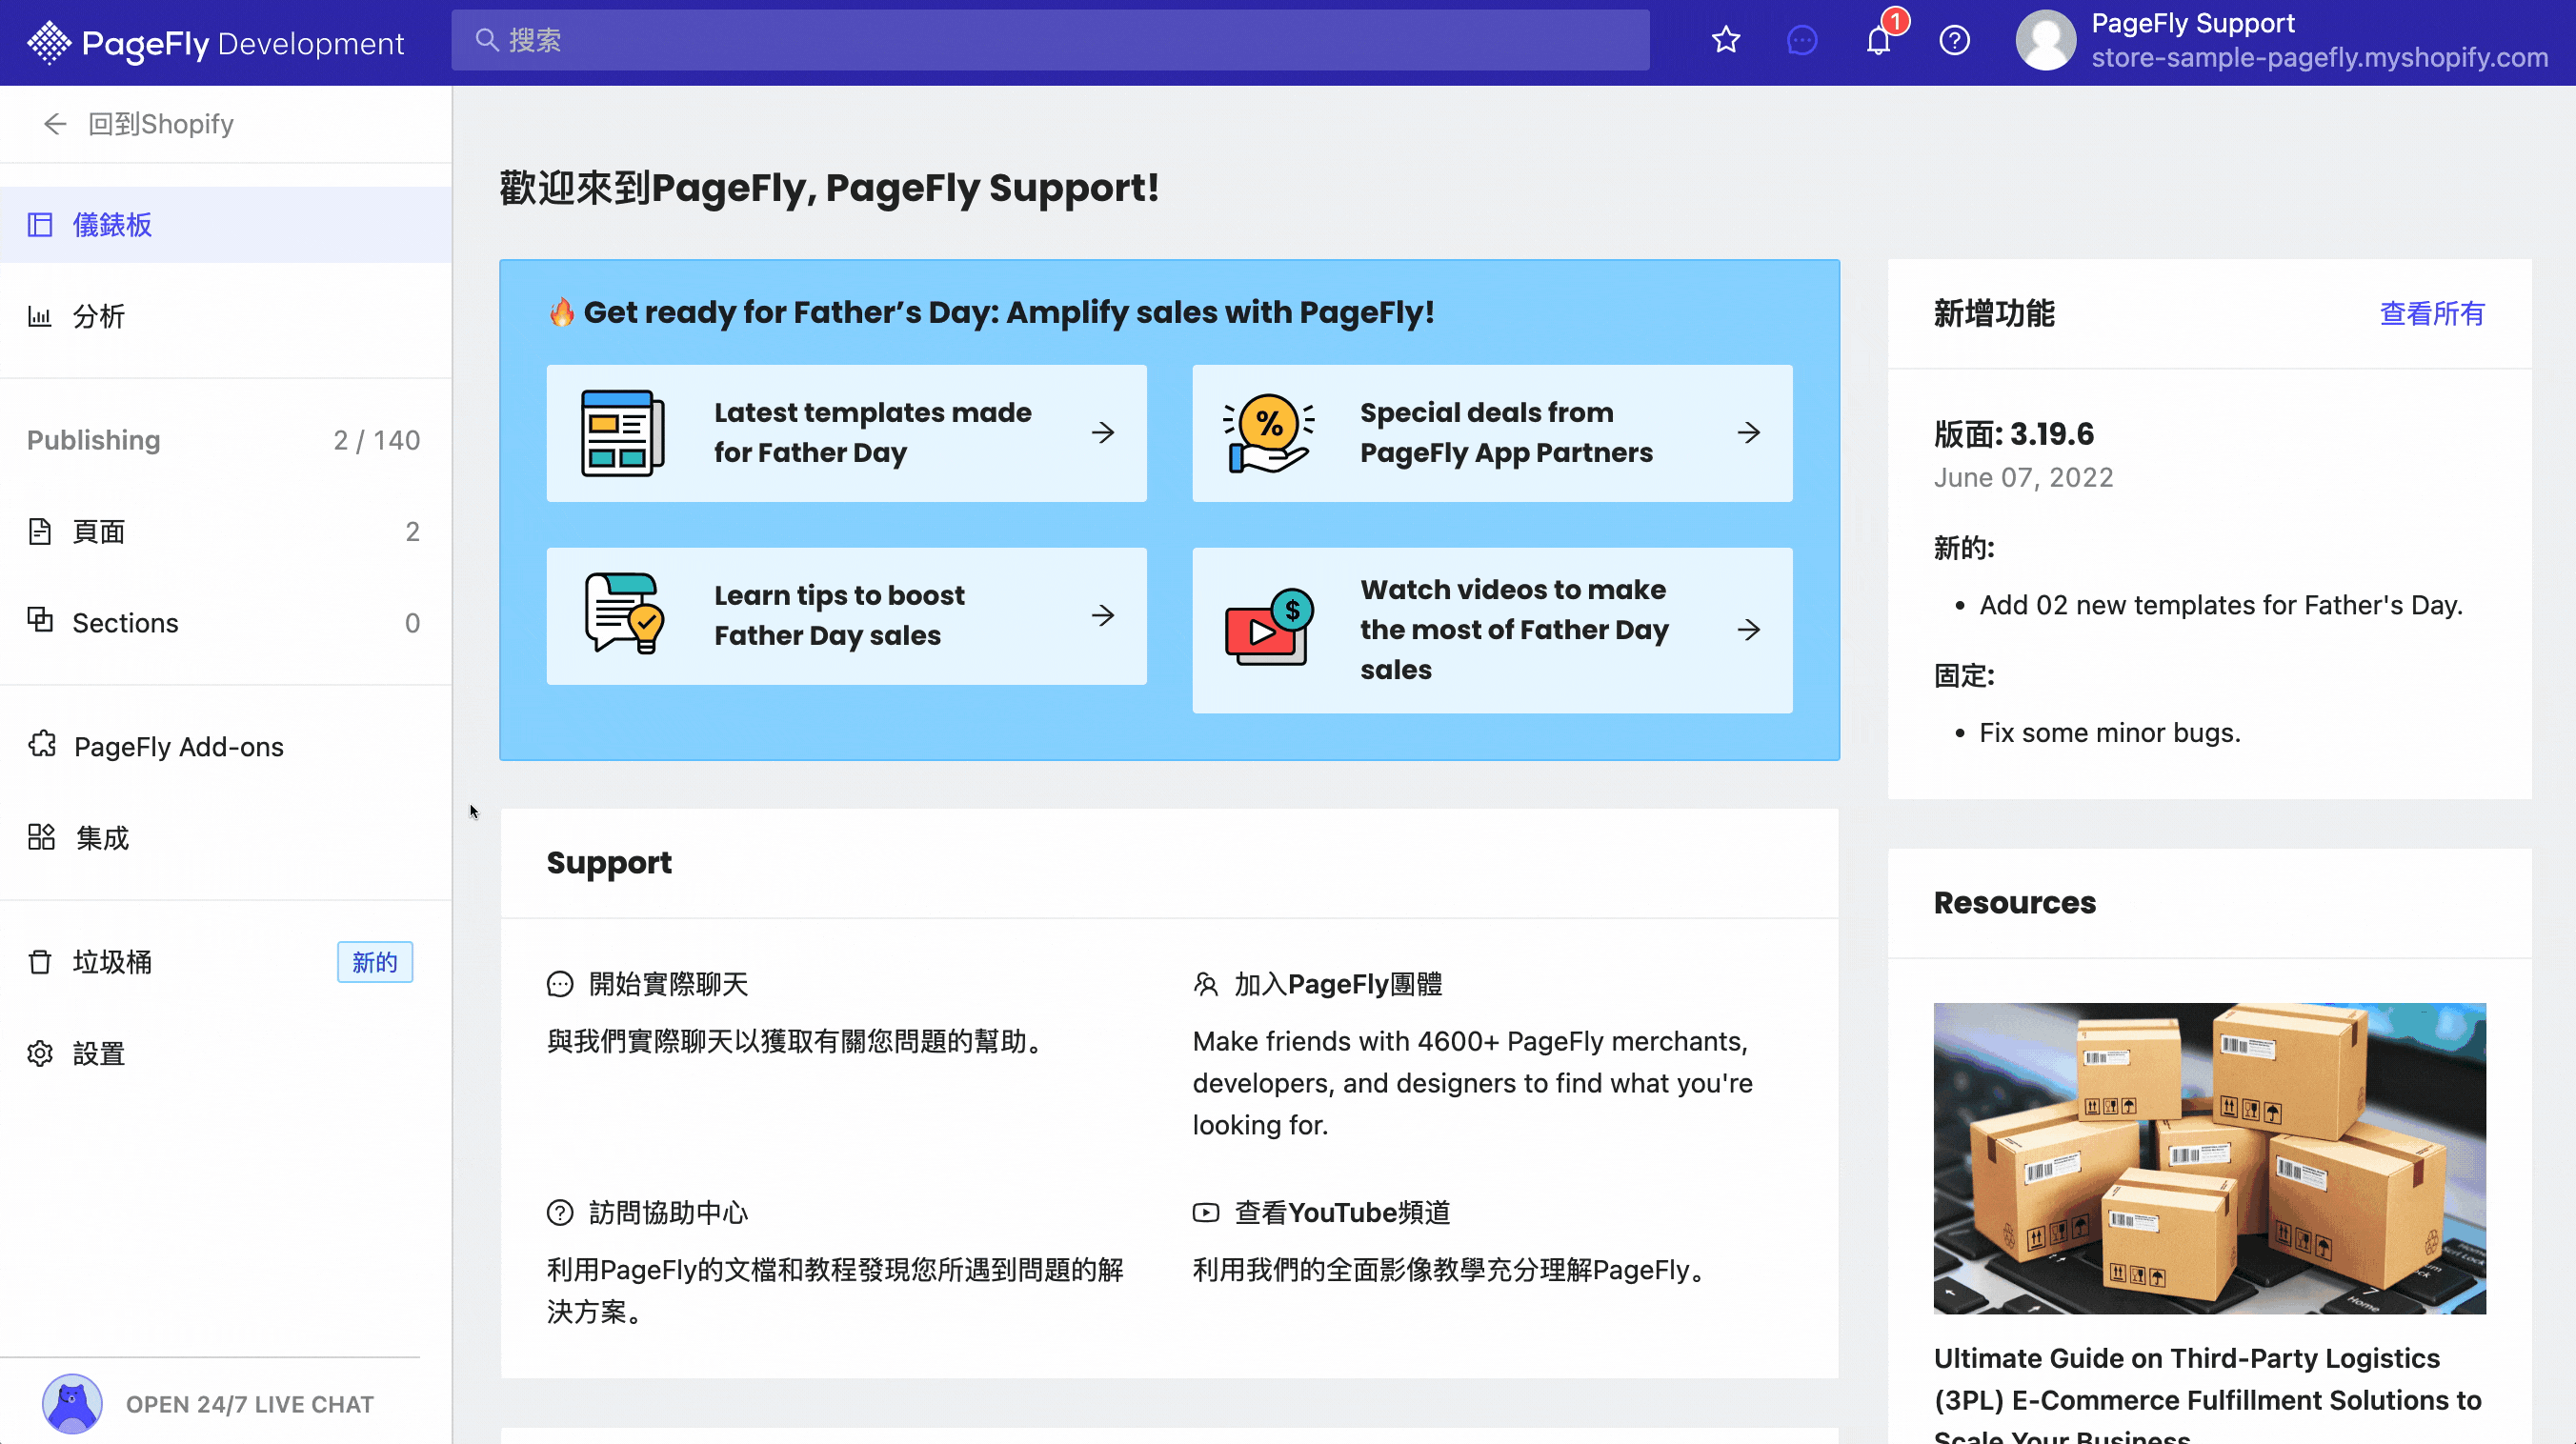Open 設置 in the sidebar
Viewport: 2576px width, 1444px height.
226,1053
